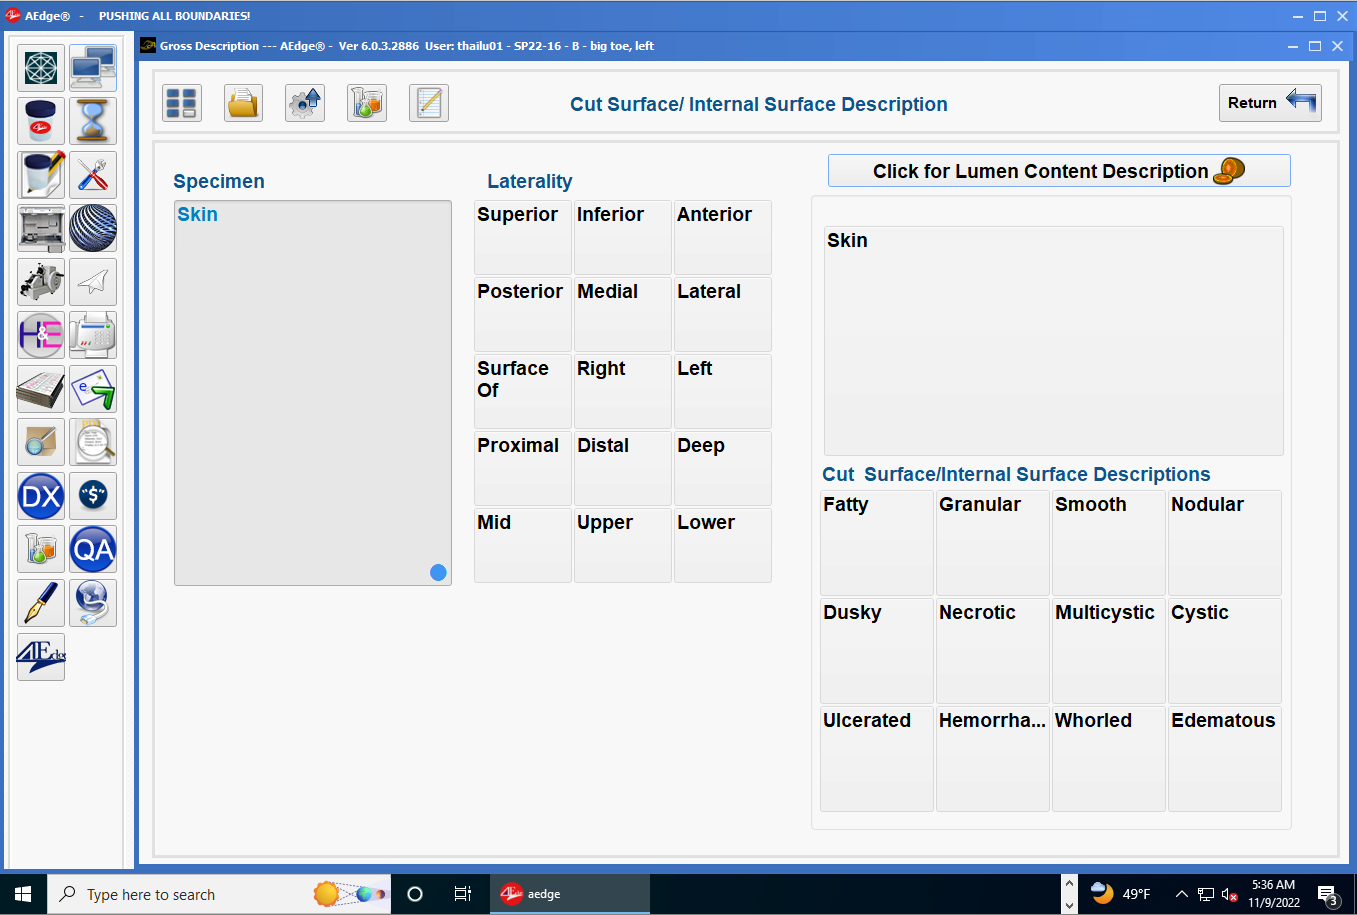Open the DX diagnosis icon

(x=41, y=496)
